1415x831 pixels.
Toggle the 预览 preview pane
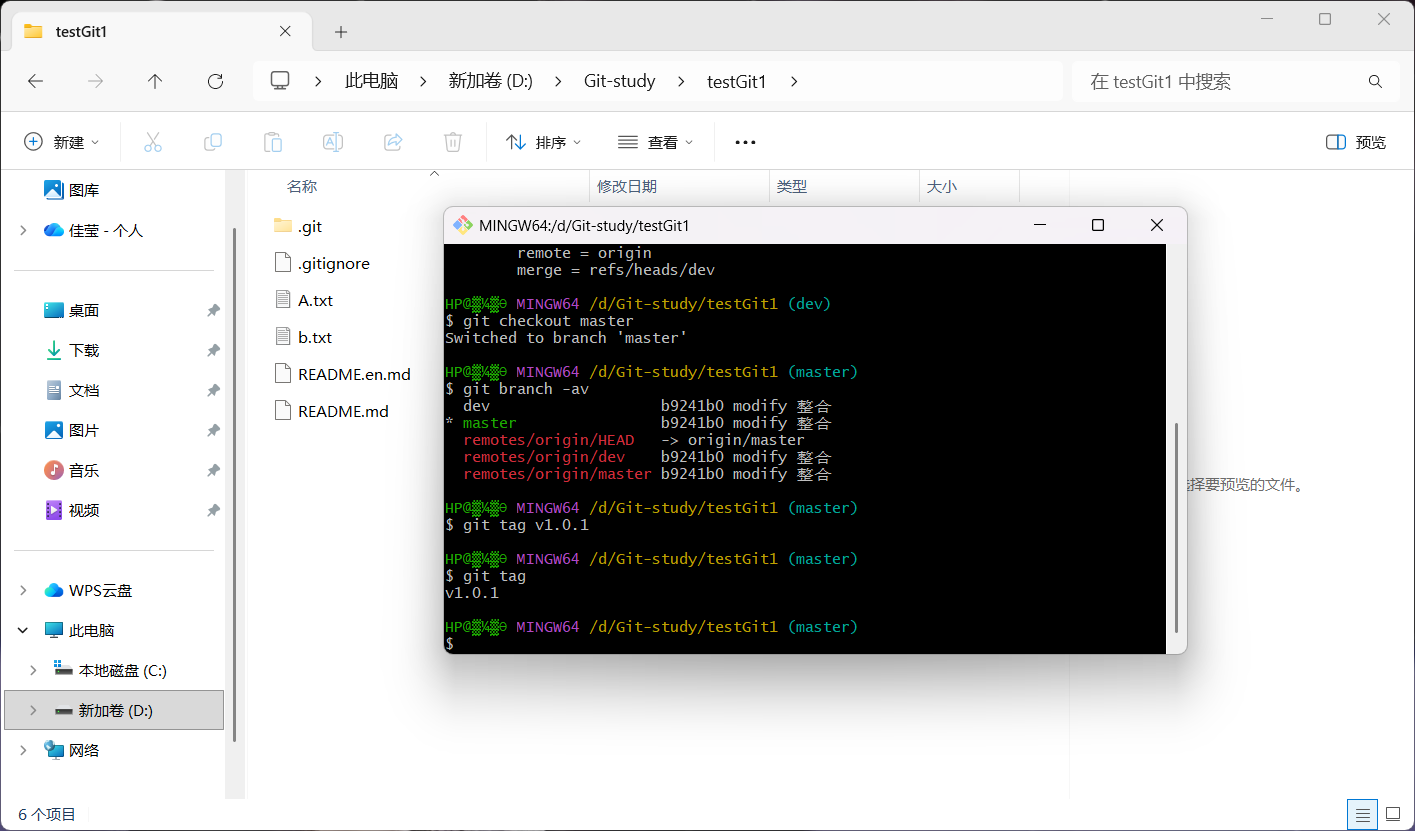pos(1356,142)
